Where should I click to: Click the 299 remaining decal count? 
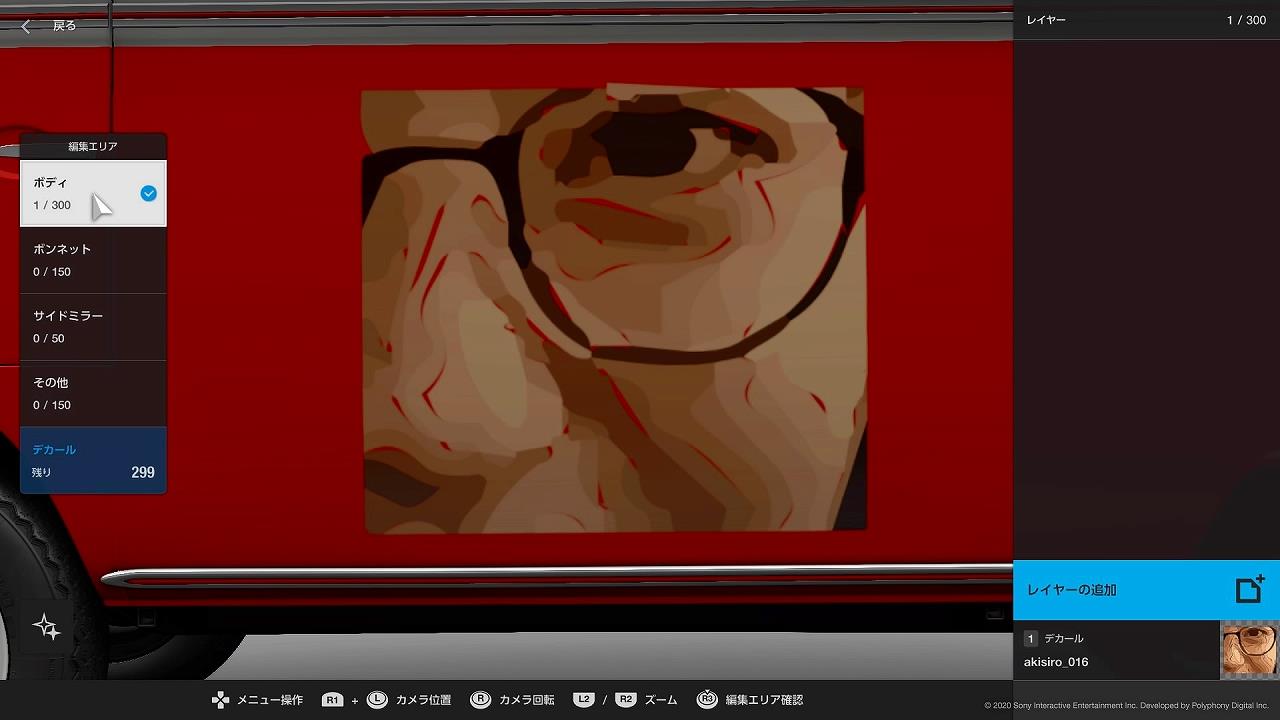point(143,473)
